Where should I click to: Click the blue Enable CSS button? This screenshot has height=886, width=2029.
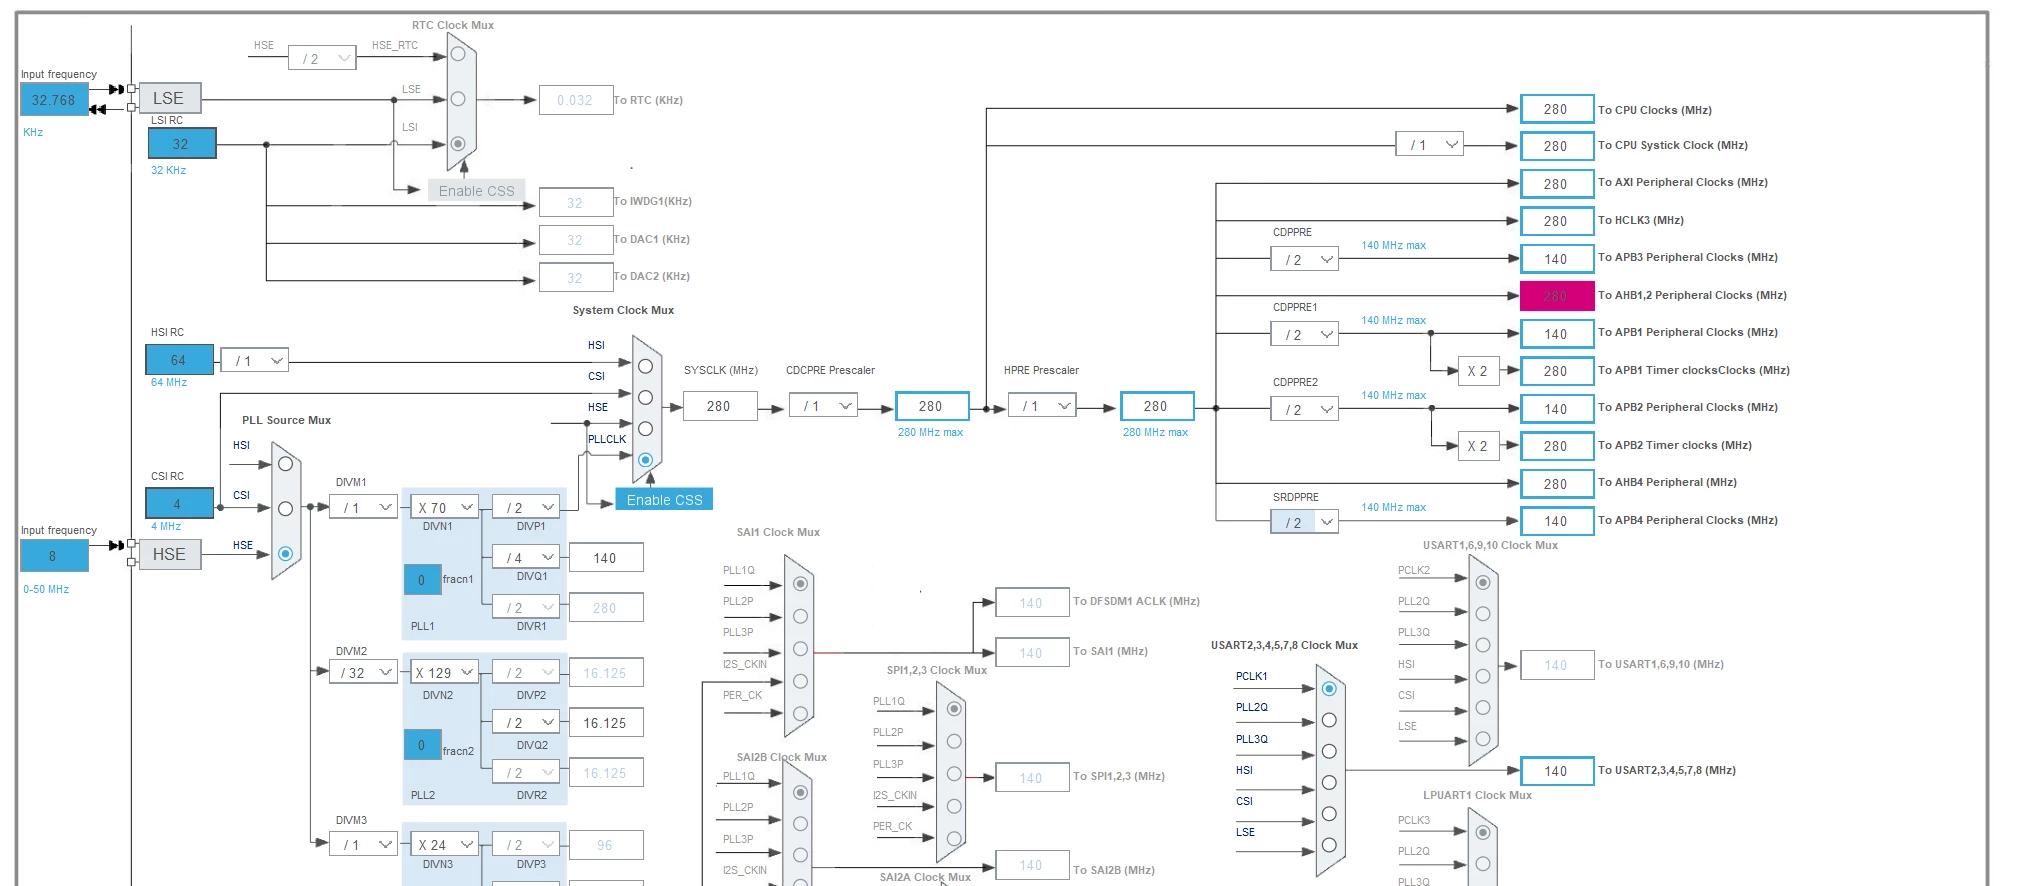click(664, 500)
